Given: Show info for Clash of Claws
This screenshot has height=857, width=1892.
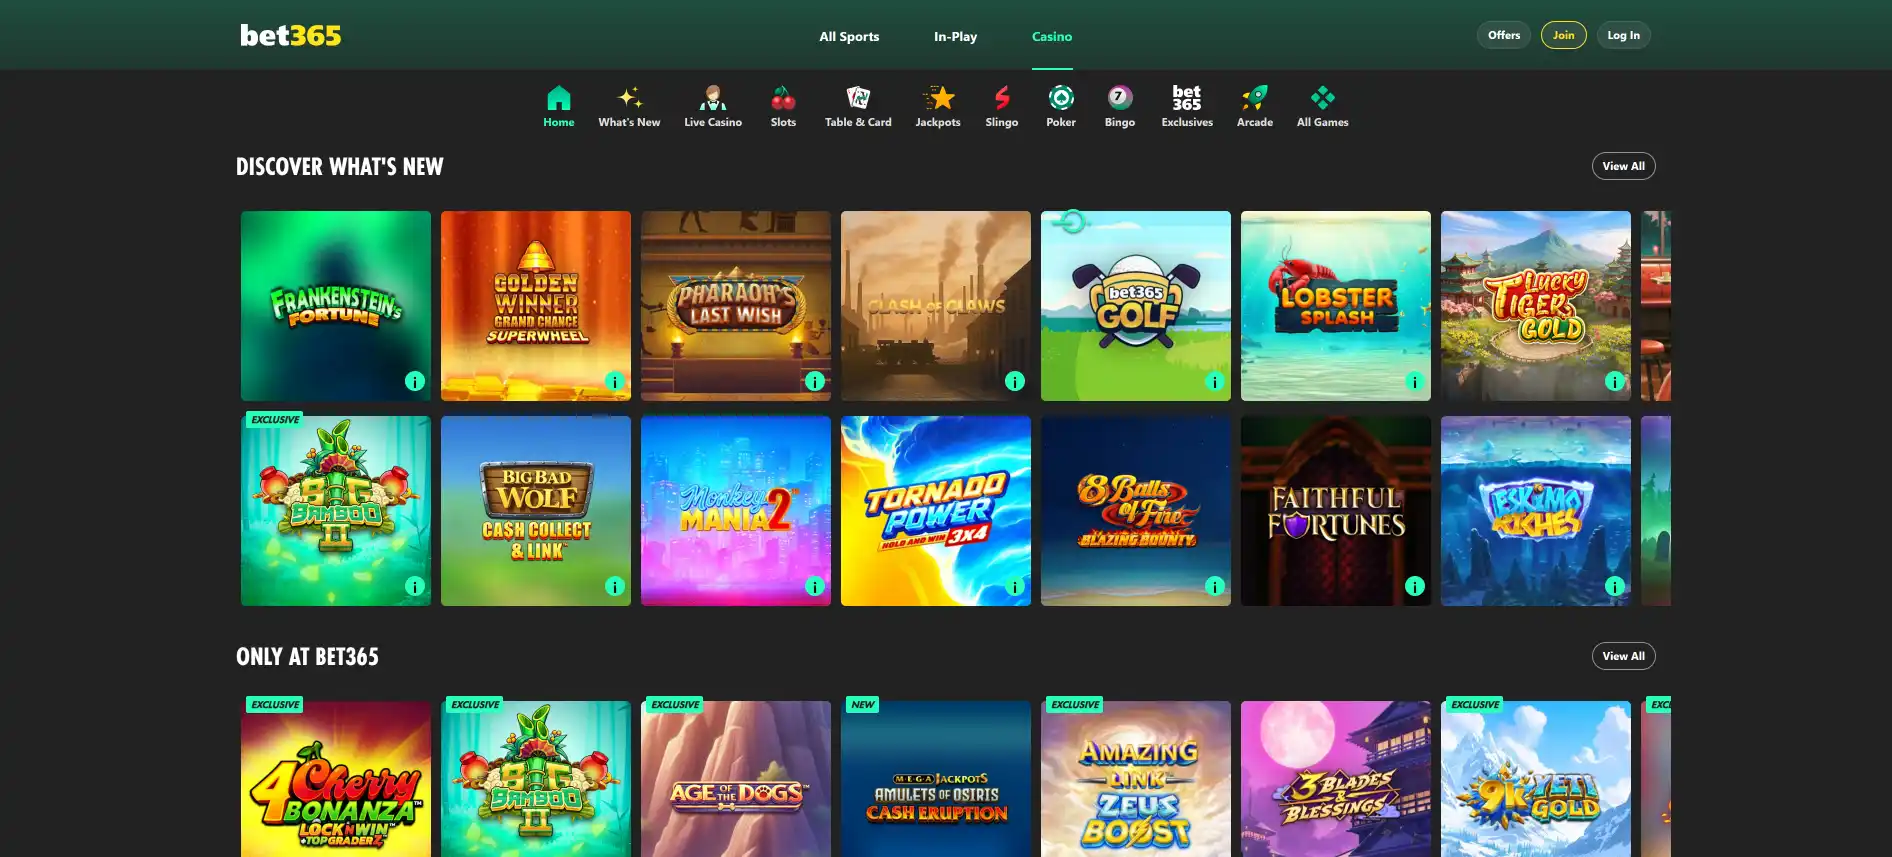Looking at the screenshot, I should click(x=1015, y=381).
